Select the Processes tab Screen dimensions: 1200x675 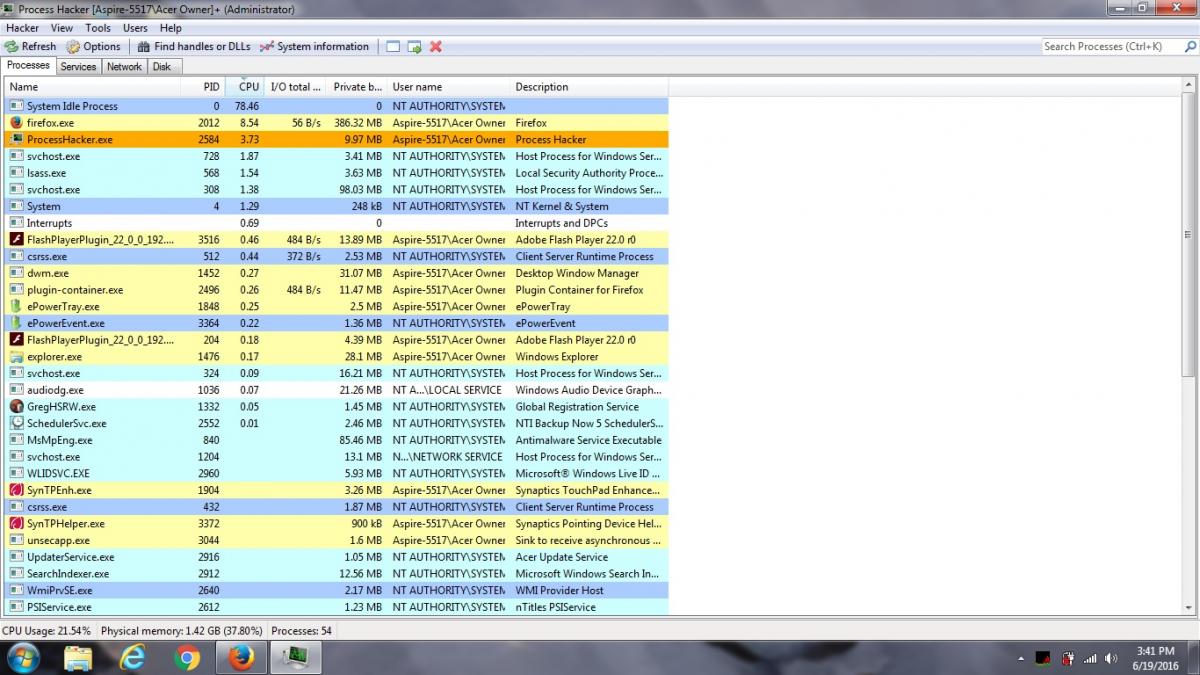coord(28,65)
